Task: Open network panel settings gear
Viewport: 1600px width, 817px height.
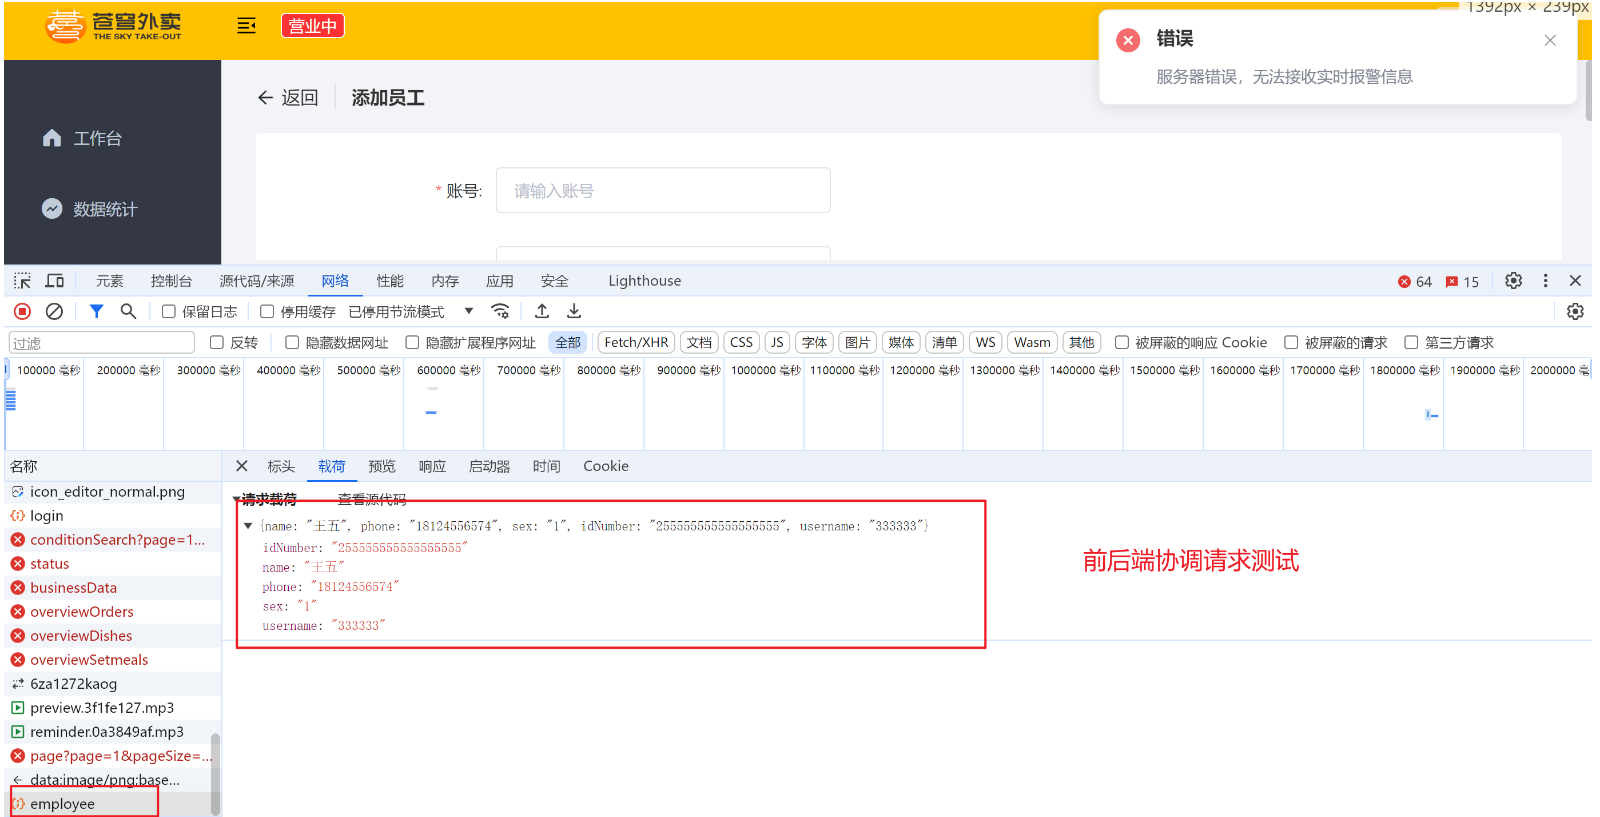Action: (1575, 312)
